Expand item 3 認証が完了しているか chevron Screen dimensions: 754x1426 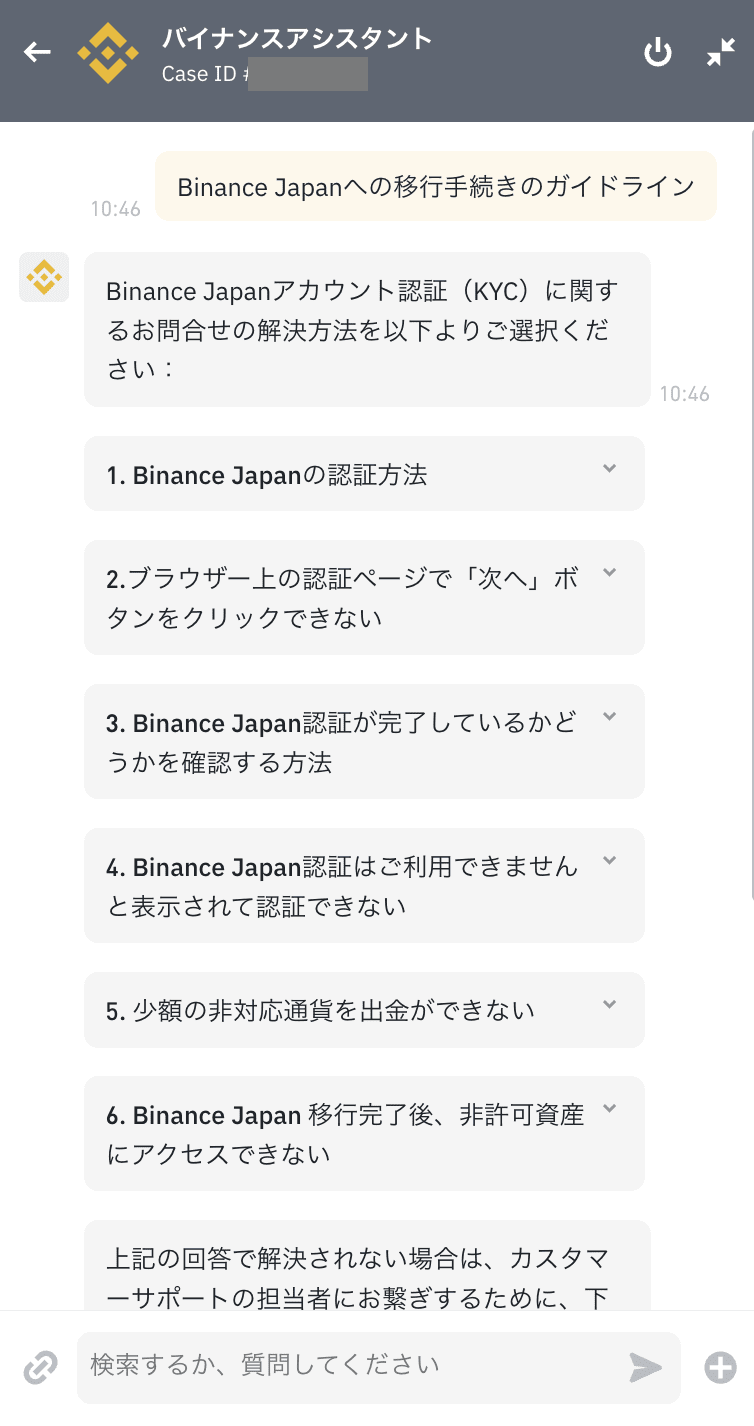610,716
